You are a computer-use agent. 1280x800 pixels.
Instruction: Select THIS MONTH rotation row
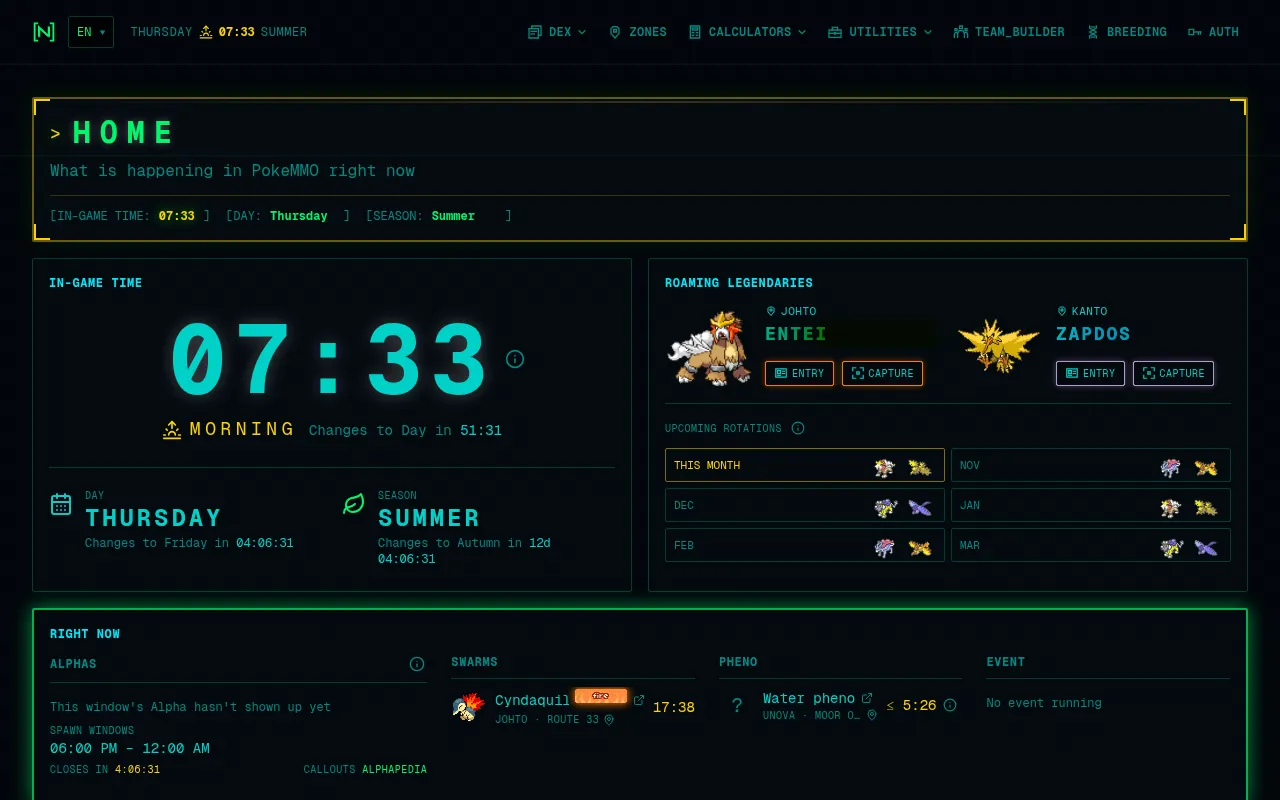click(x=805, y=465)
